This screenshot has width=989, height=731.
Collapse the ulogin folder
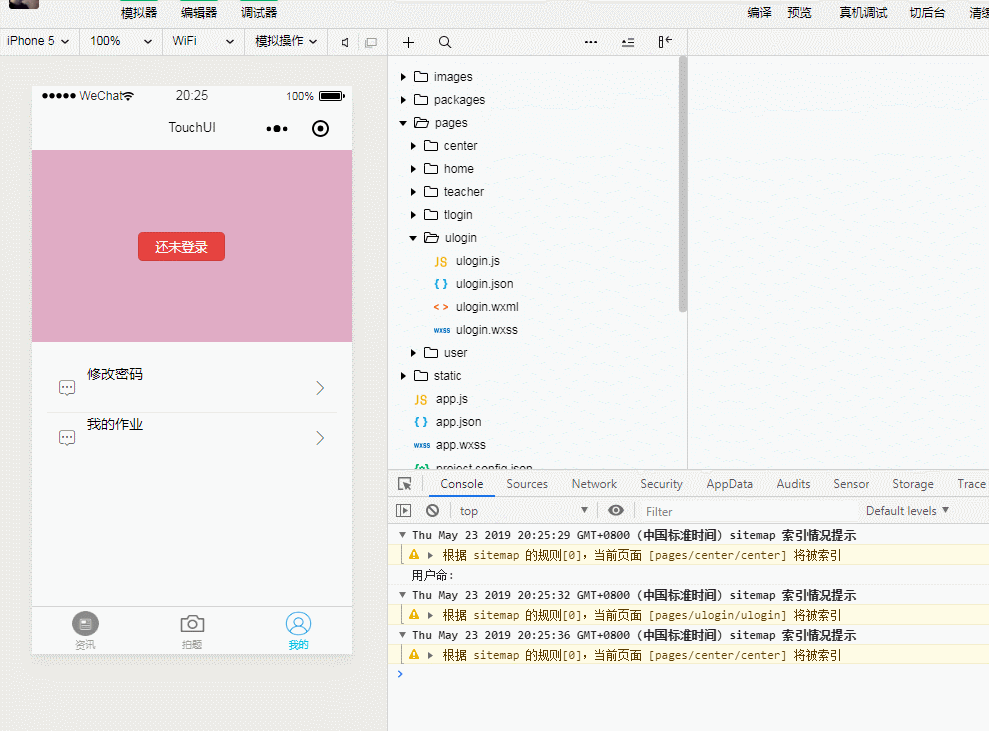pyautogui.click(x=414, y=238)
